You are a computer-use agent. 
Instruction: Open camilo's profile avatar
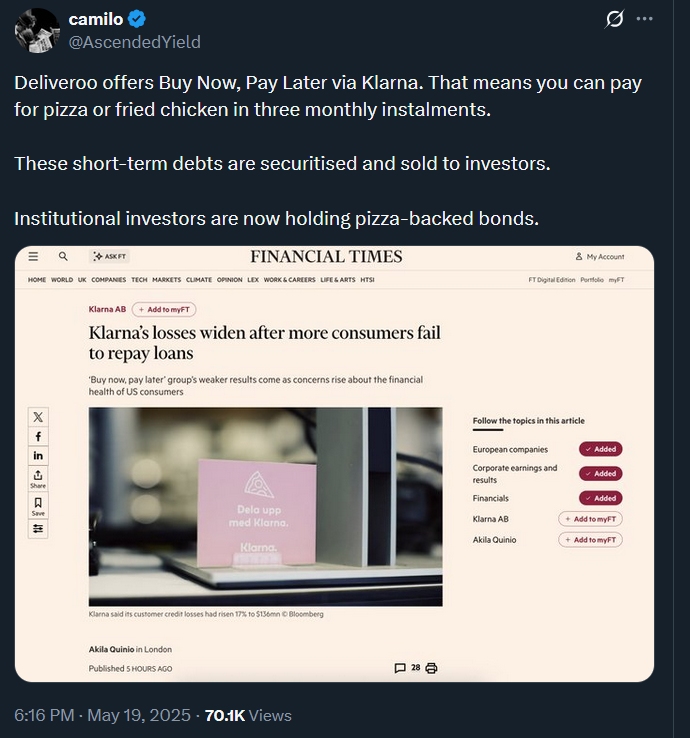(37, 31)
